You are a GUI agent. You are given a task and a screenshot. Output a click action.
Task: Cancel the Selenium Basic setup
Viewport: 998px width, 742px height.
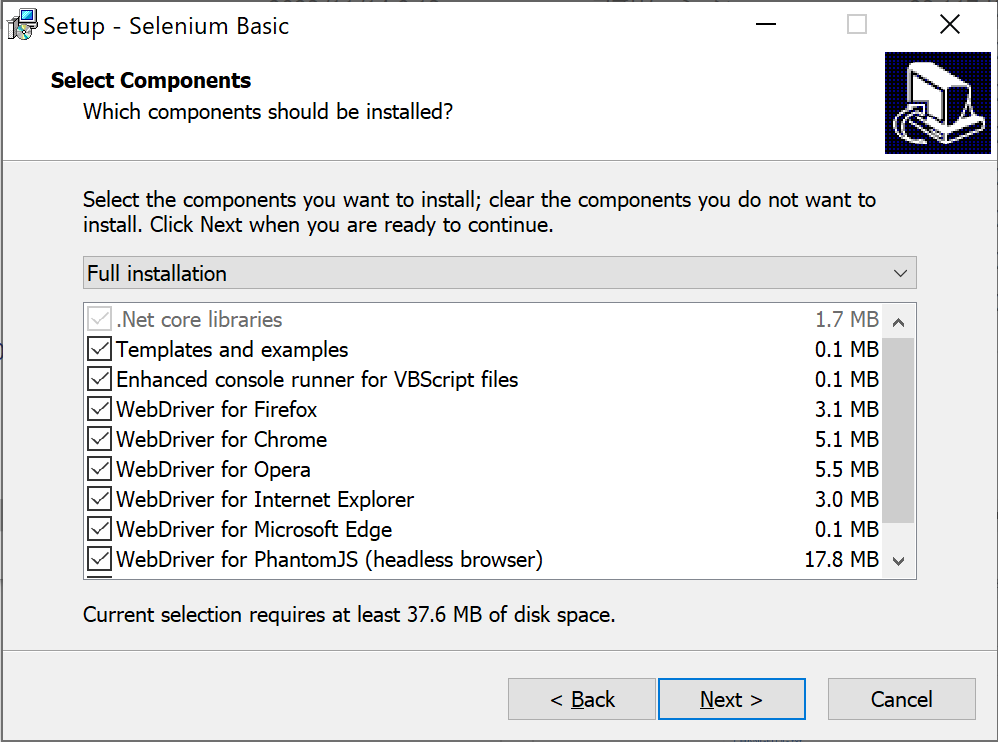(901, 699)
